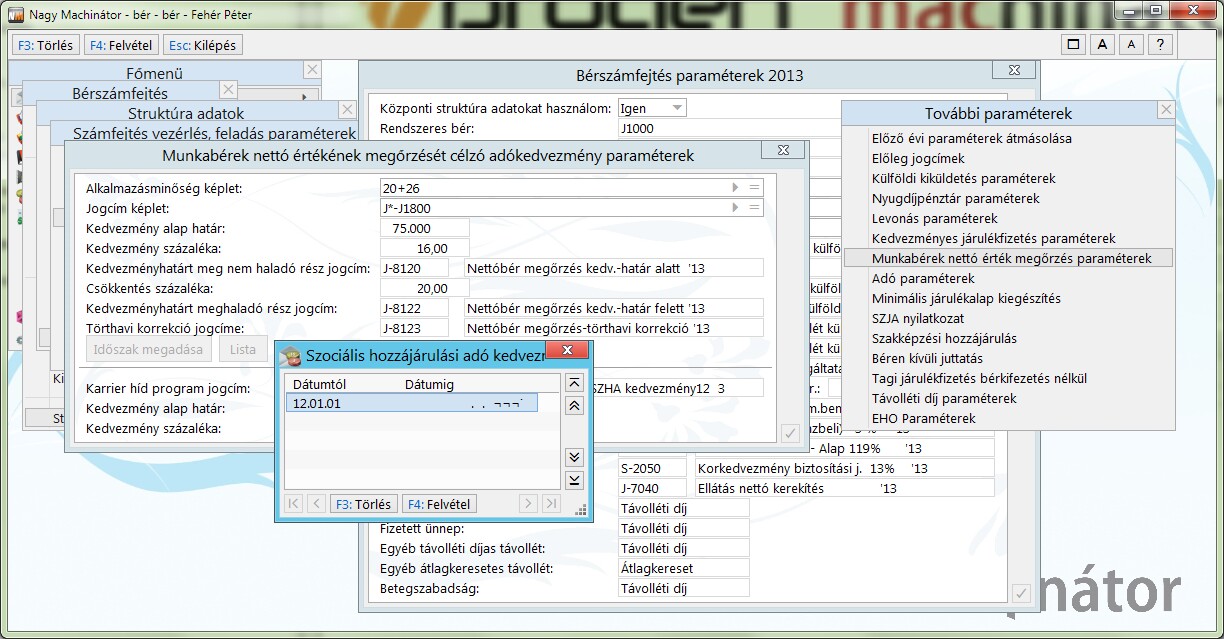Click the Kedvezmény alap határ 75.000 field
The width and height of the screenshot is (1224, 639).
tap(424, 228)
